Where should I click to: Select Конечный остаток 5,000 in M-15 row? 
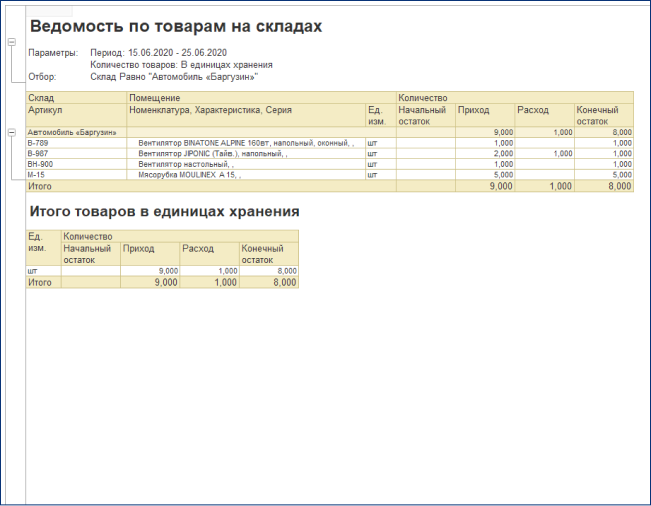click(x=604, y=175)
